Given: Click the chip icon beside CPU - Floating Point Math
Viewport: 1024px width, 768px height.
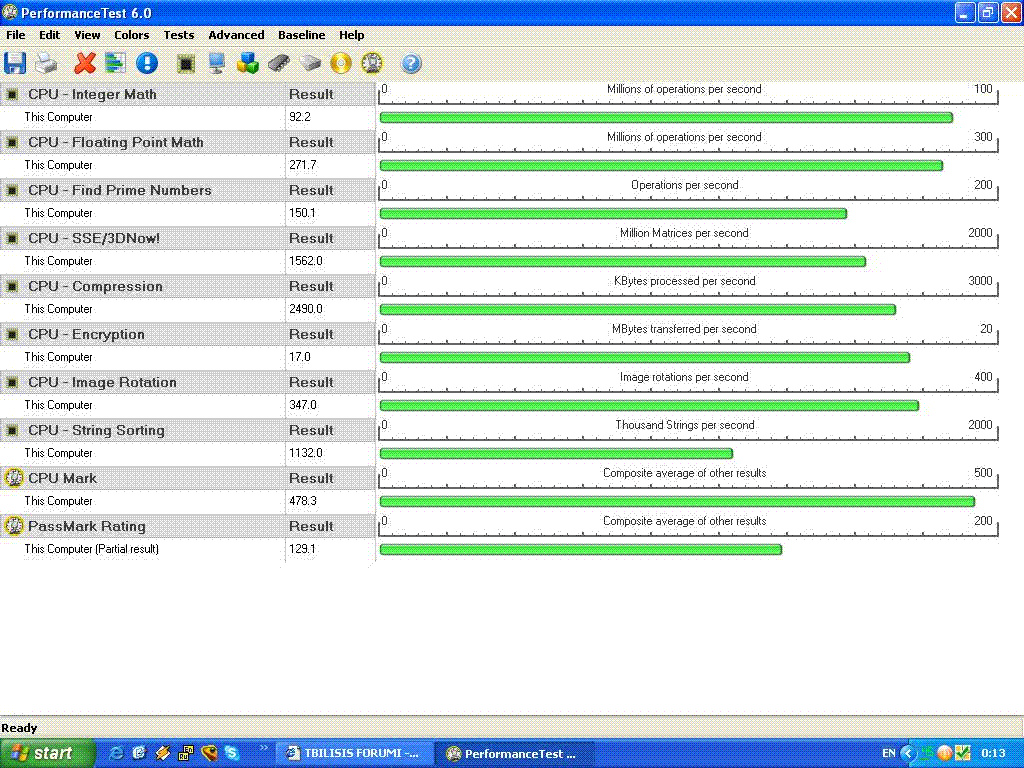Looking at the screenshot, I should click(x=12, y=142).
